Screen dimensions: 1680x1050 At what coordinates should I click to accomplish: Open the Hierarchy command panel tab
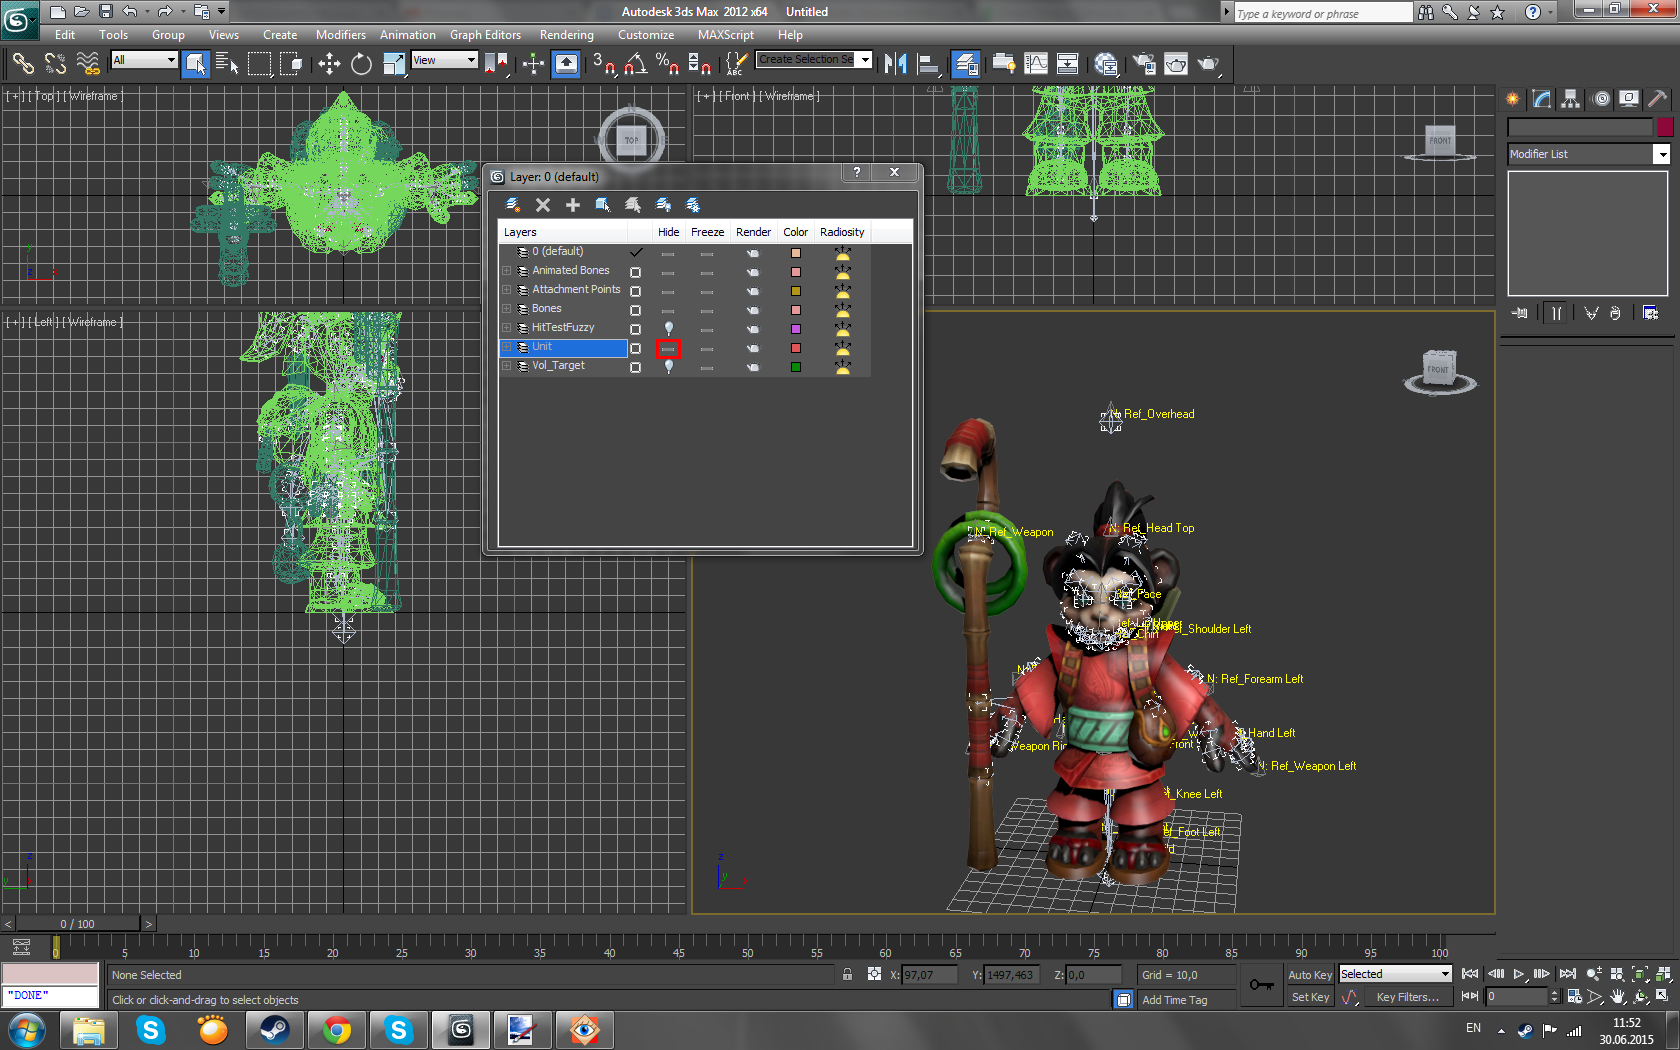(x=1571, y=98)
